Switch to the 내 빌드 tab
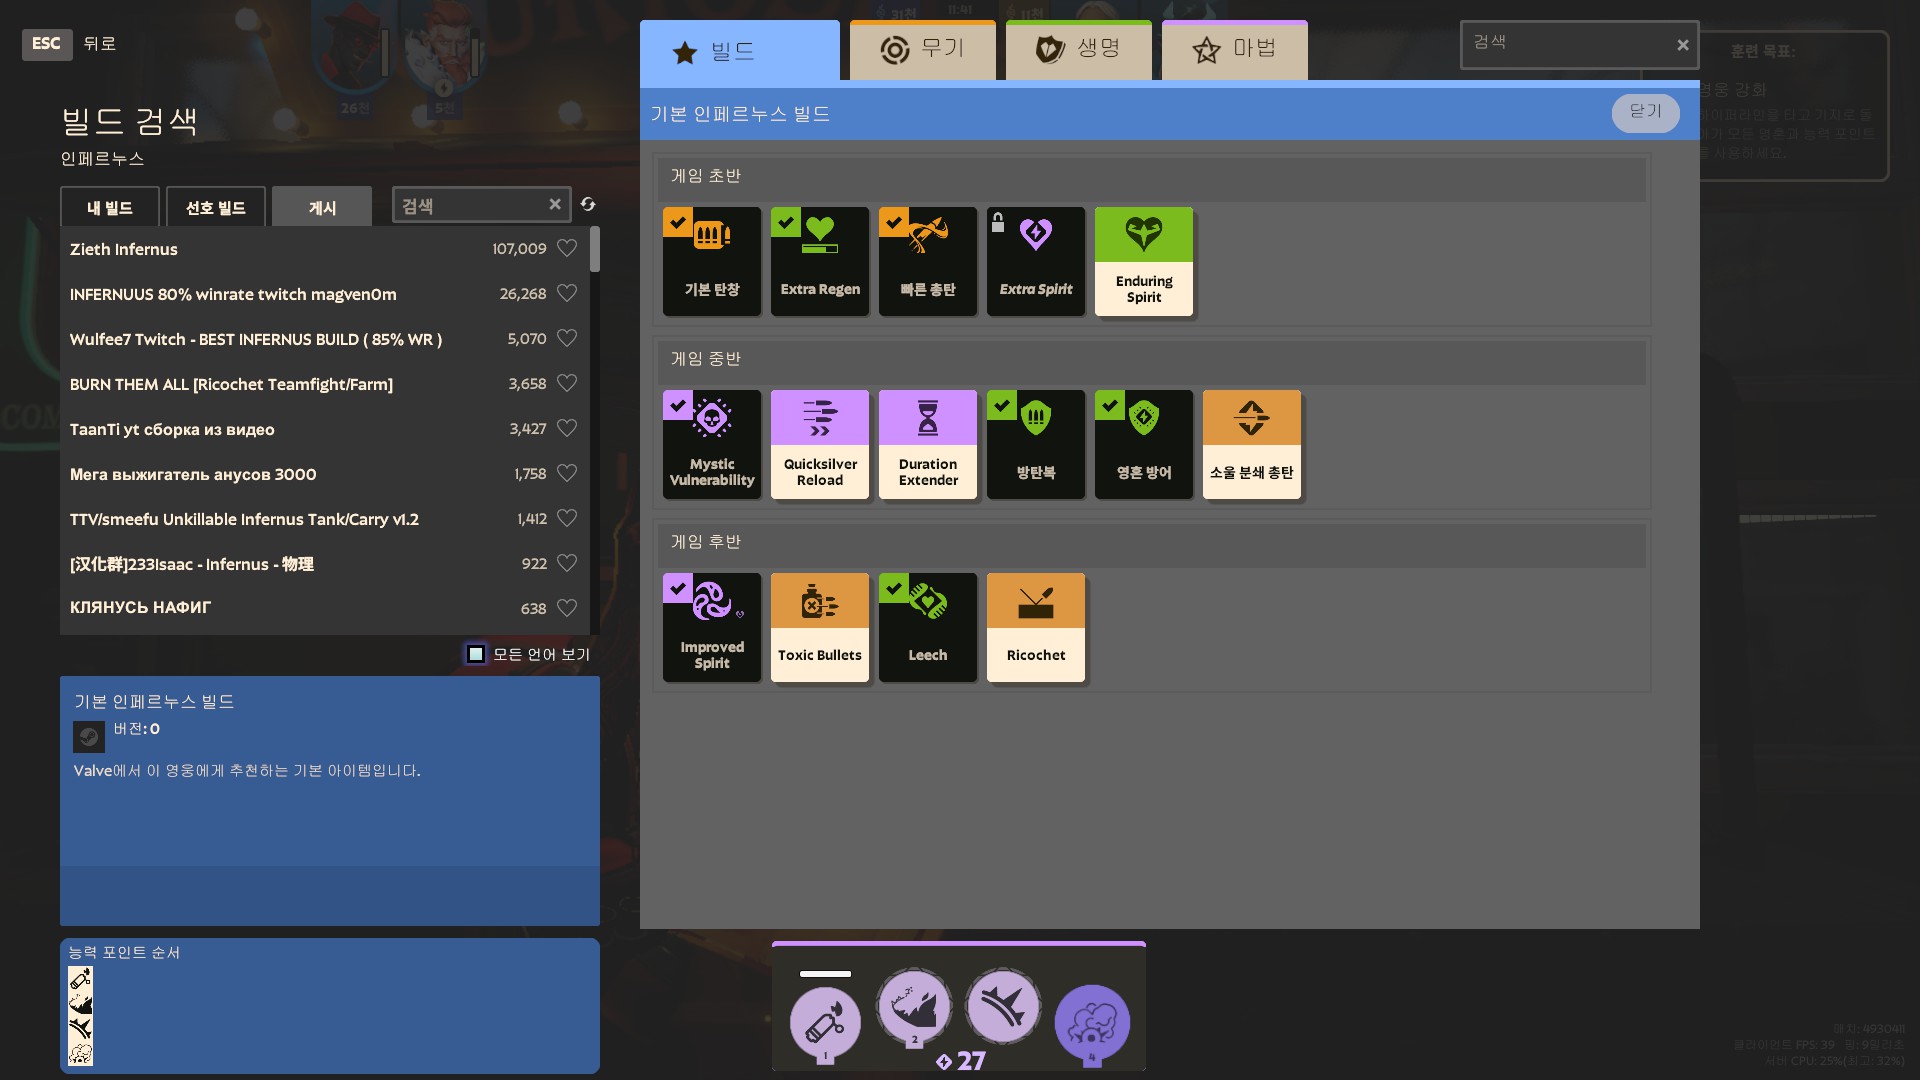 pyautogui.click(x=110, y=207)
